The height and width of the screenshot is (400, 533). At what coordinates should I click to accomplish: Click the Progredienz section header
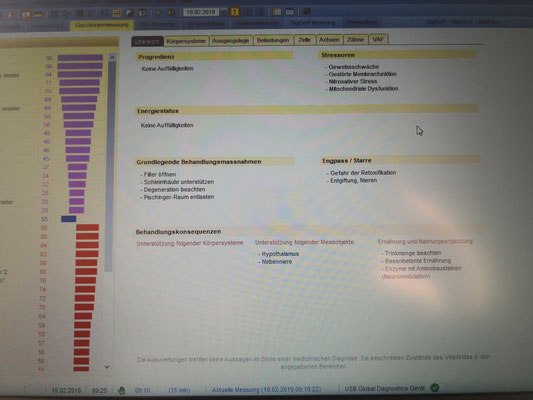coord(214,57)
